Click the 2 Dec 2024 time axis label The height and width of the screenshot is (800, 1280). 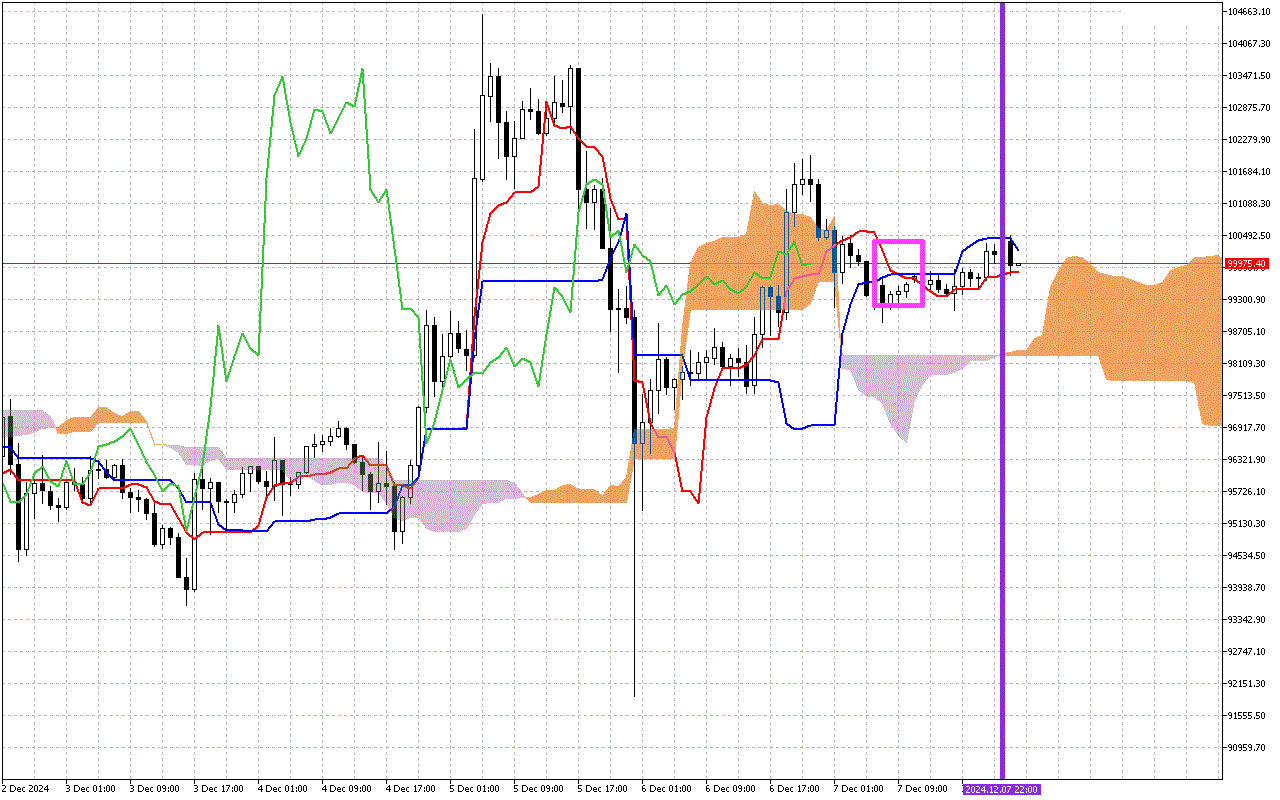coord(27,789)
